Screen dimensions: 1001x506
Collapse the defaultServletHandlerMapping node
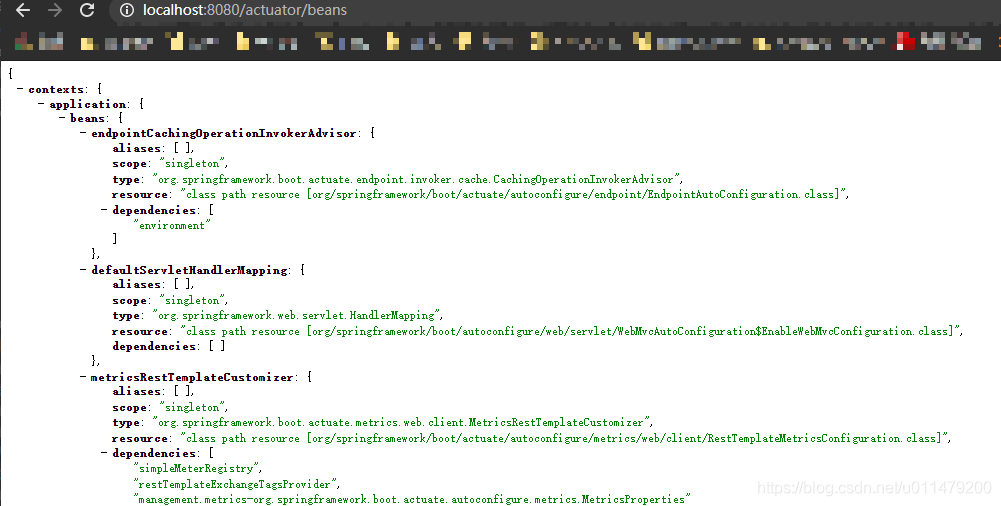click(83, 270)
